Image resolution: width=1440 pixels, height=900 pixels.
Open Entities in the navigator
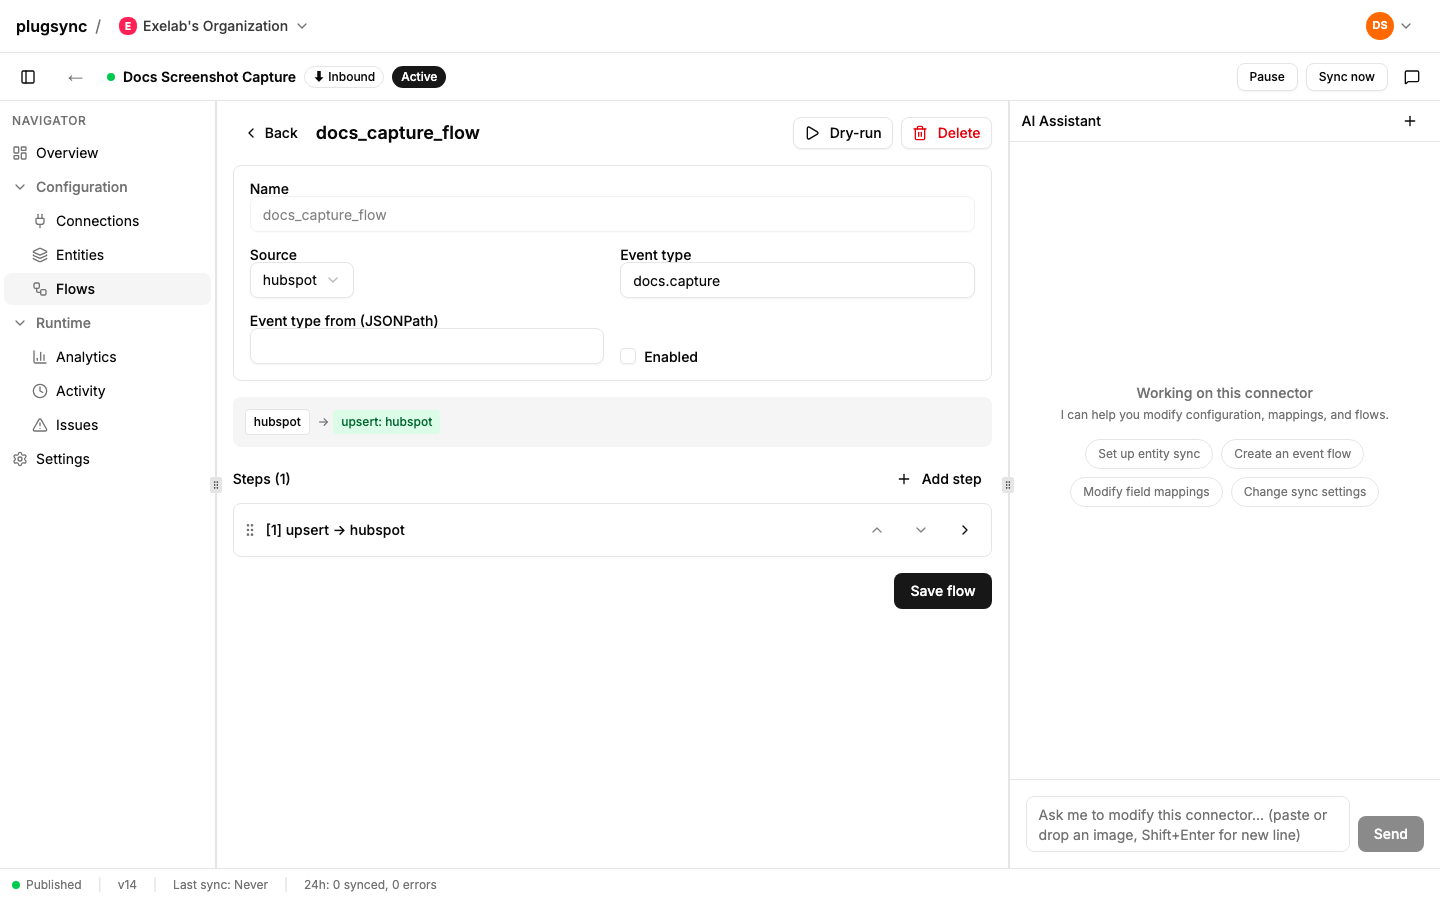(x=108, y=255)
